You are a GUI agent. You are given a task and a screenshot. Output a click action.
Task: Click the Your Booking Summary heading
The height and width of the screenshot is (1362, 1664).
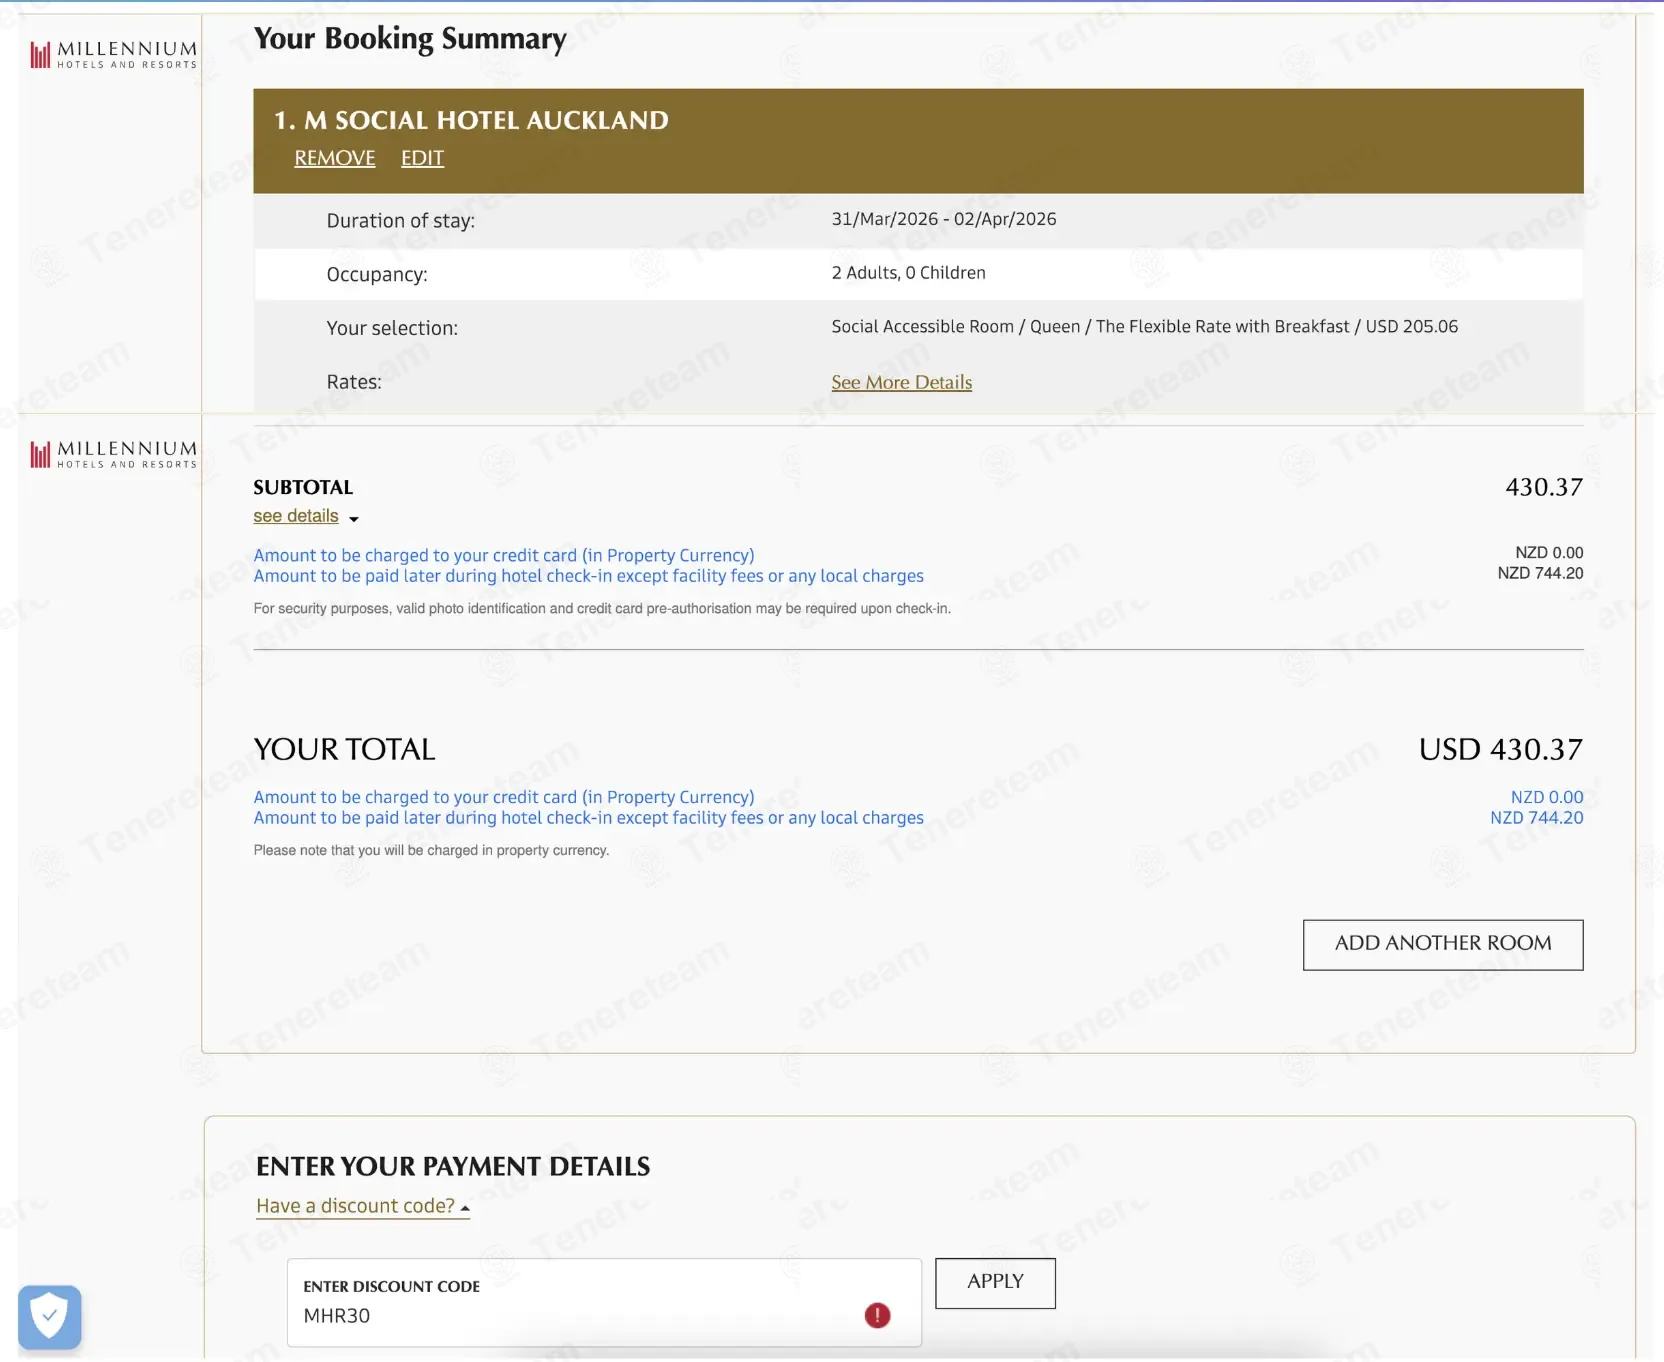[410, 38]
